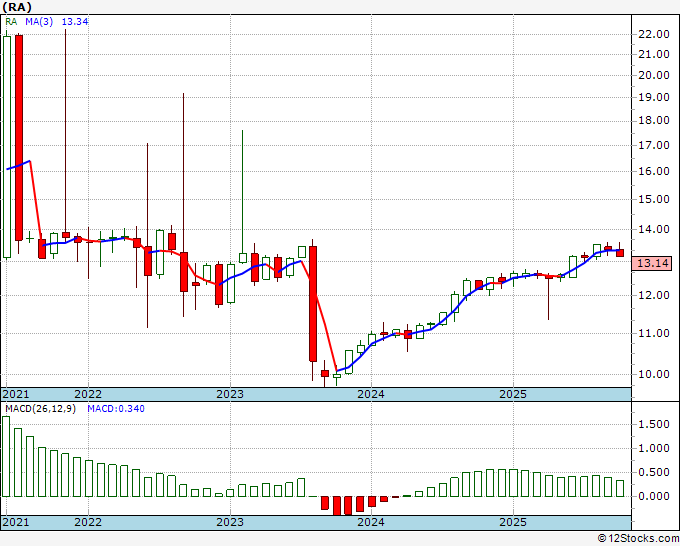Click 2022 on the MACD timeline
Image resolution: width=680 pixels, height=546 pixels.
[x=88, y=522]
